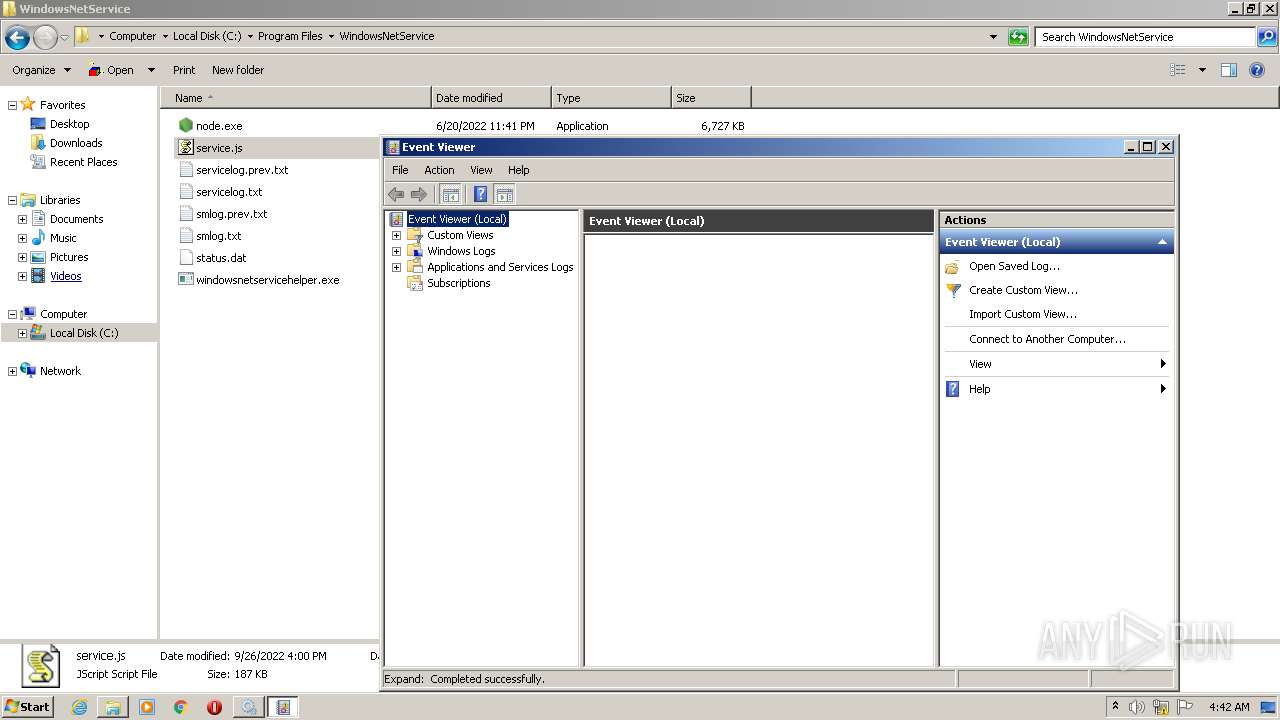This screenshot has width=1280, height=720.
Task: Click the Create Custom View funnel icon
Action: (953, 290)
